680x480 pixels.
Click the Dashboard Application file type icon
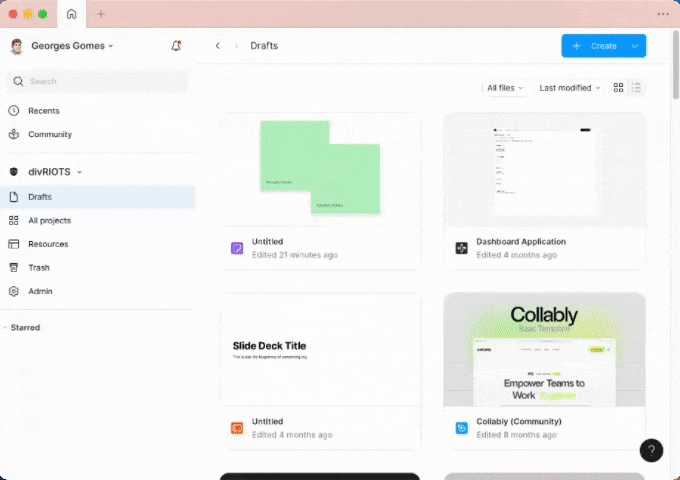tap(461, 248)
